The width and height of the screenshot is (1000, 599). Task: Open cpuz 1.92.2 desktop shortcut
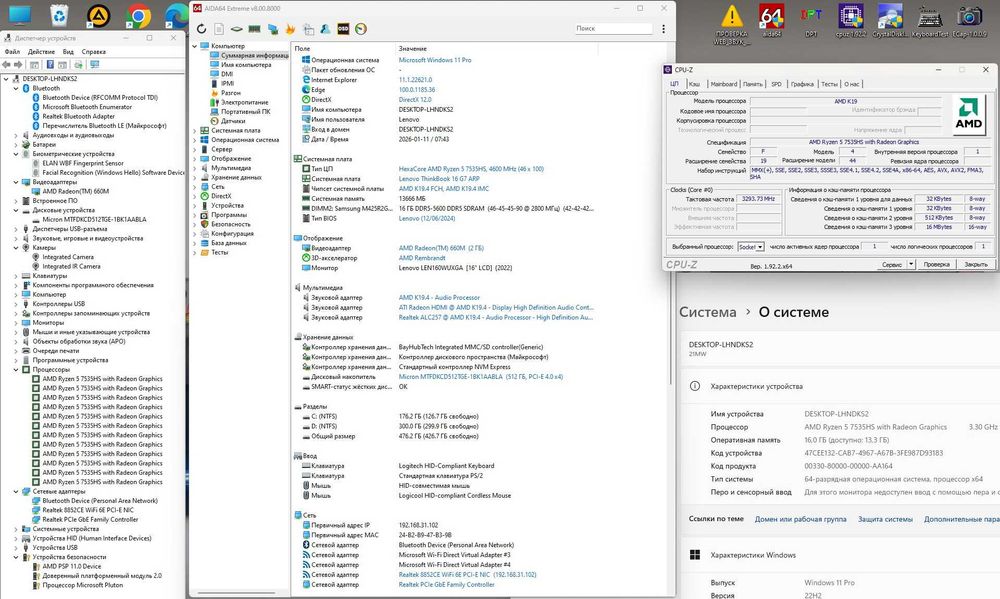pos(851,20)
